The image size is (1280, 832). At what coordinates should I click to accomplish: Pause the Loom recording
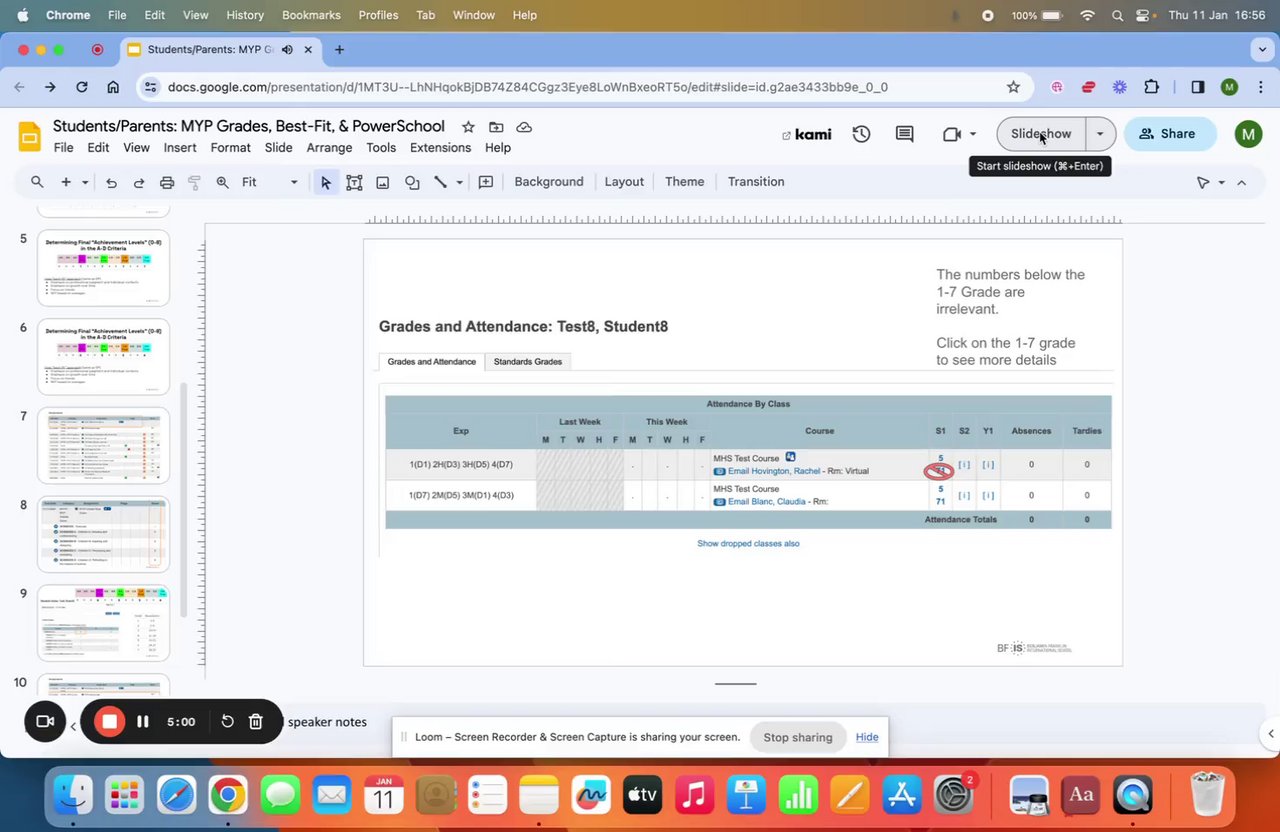(143, 721)
